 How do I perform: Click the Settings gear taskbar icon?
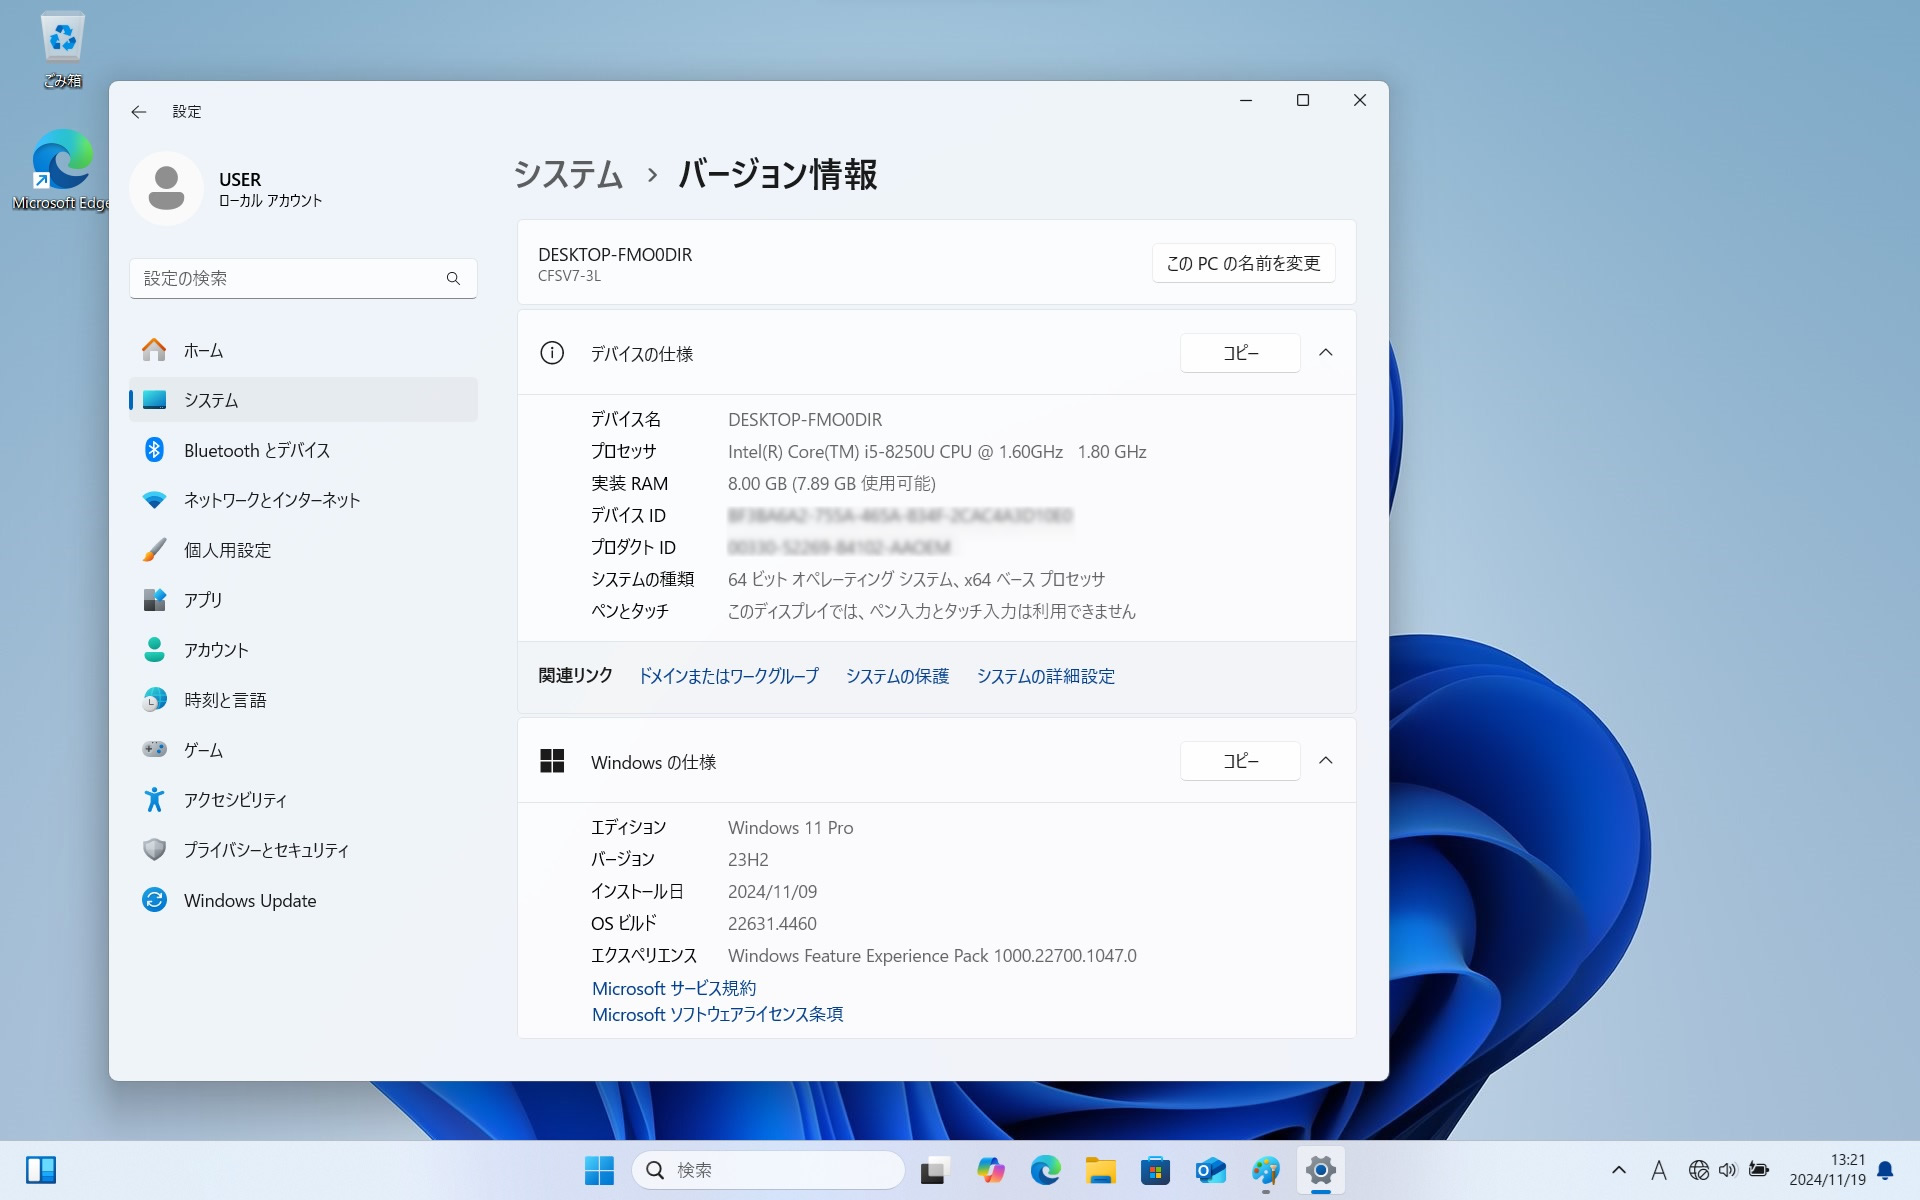(x=1321, y=1170)
